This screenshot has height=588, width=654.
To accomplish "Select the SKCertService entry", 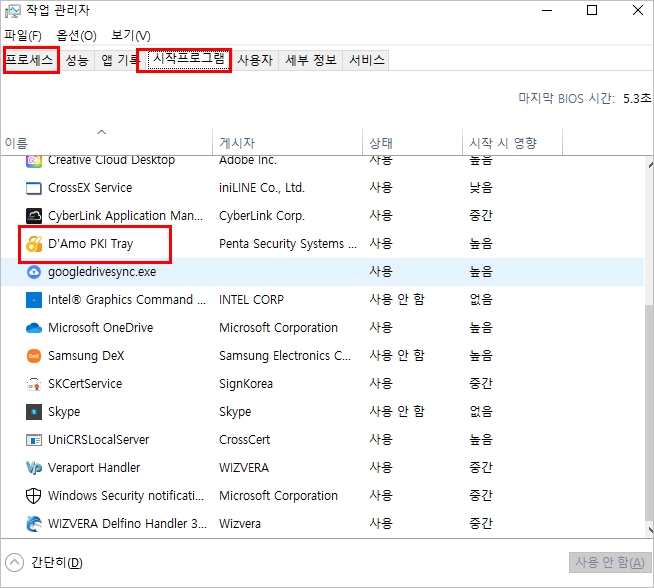I will 85,384.
